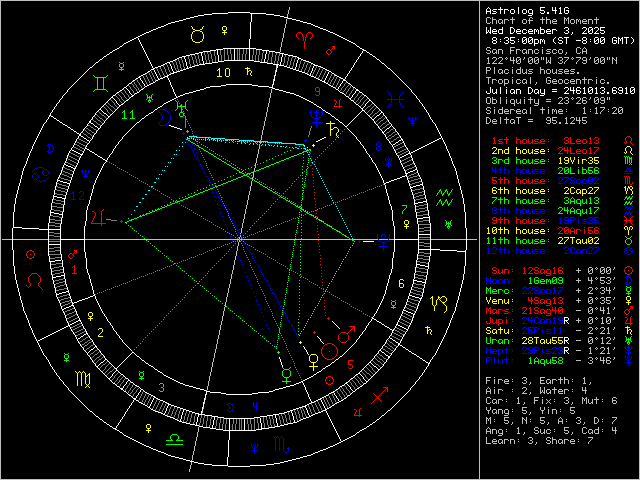Select the yellow house number 10 in the wheel
This screenshot has width=640, height=480.
coord(223,73)
